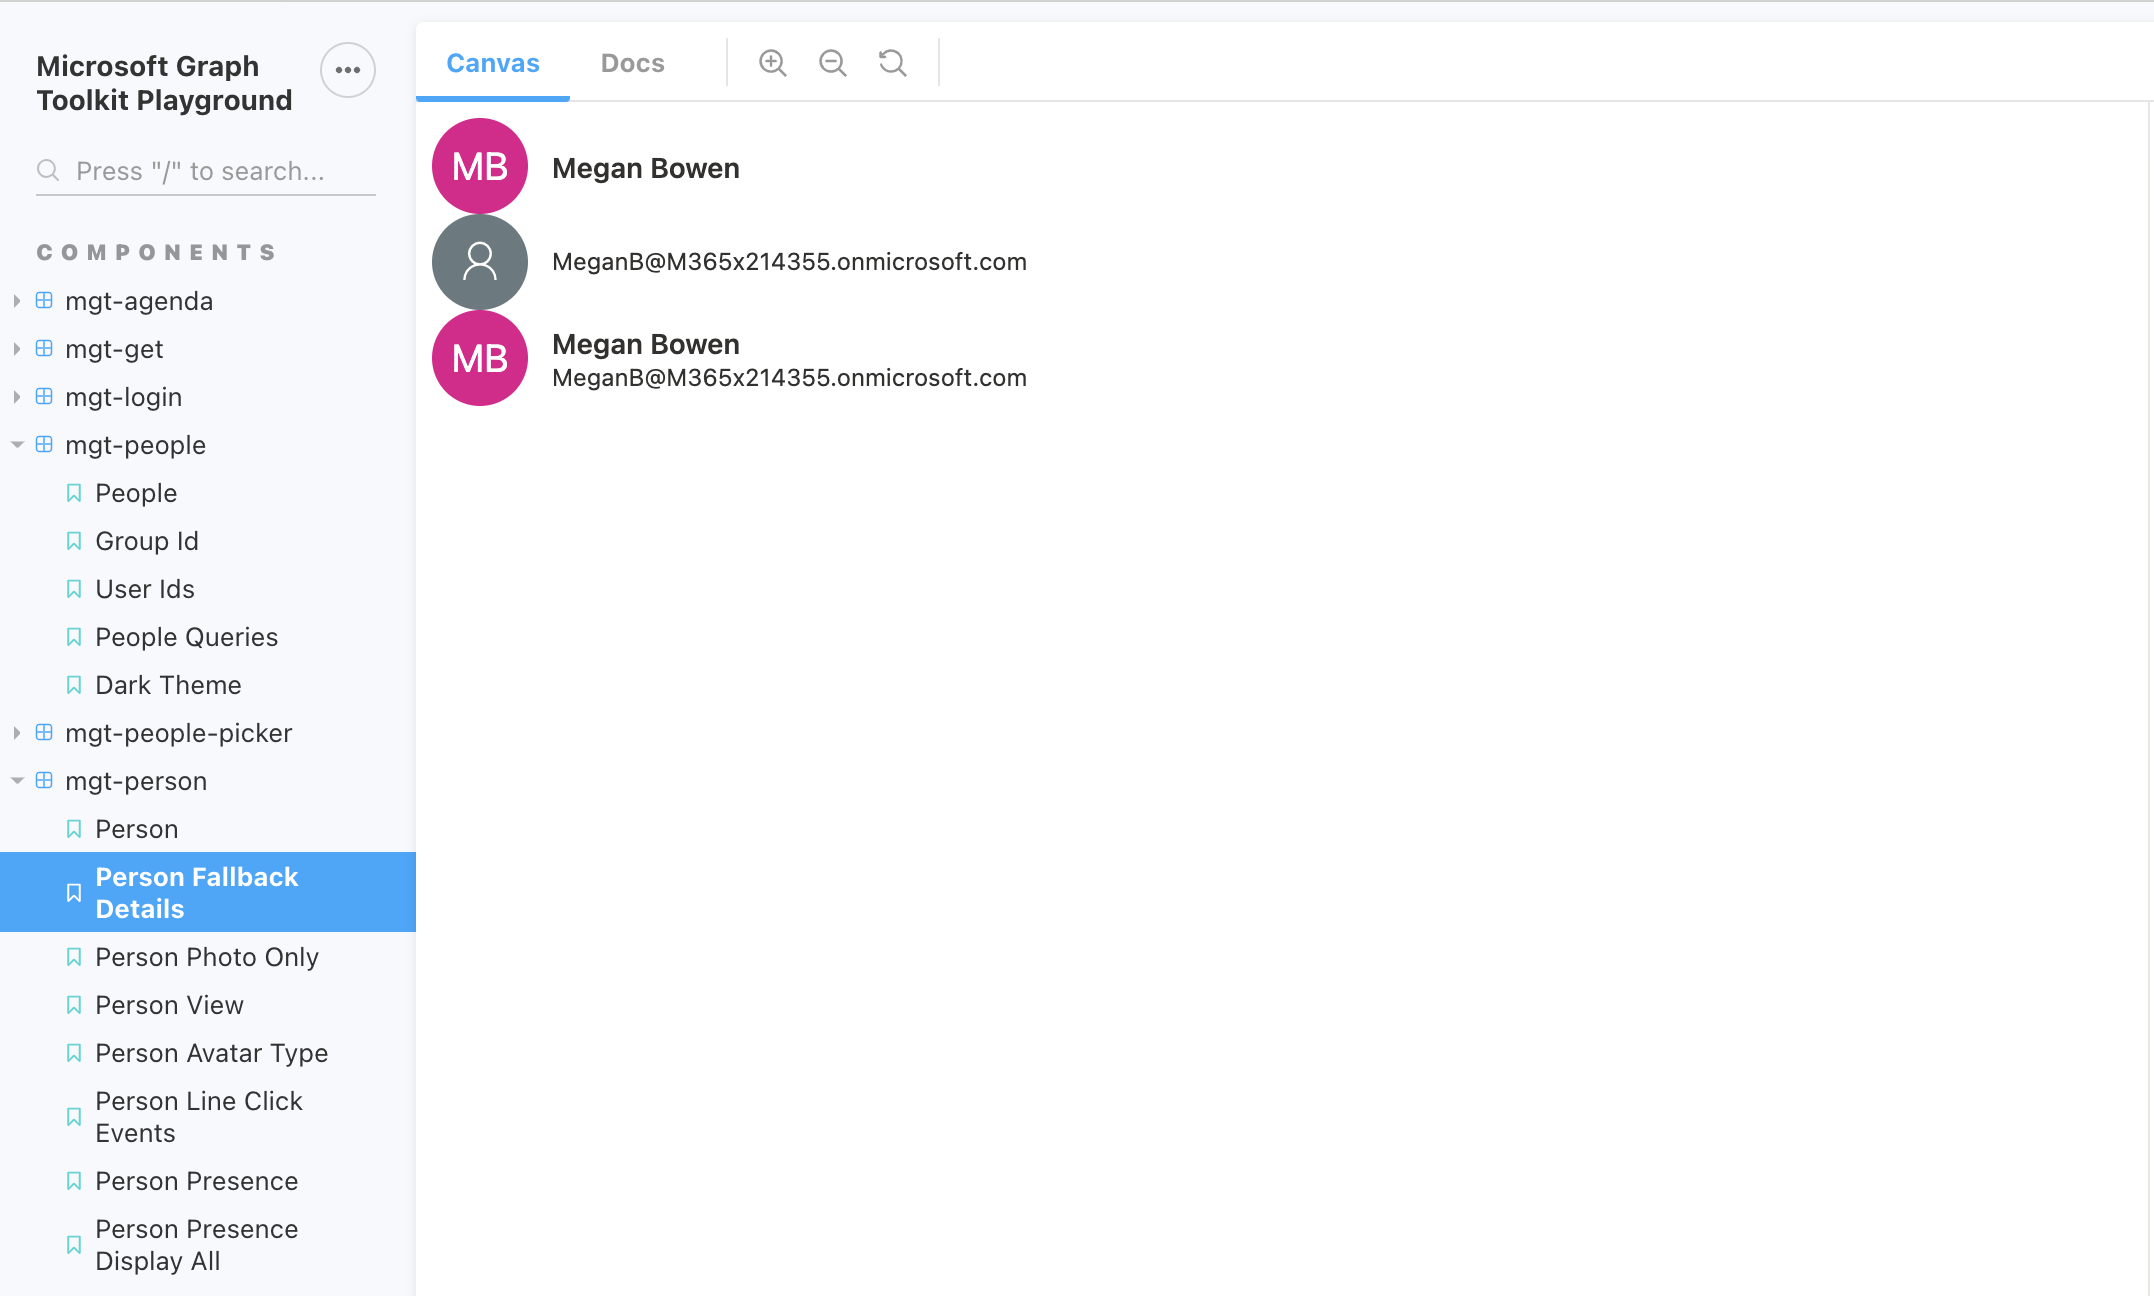Screen dimensions: 2154x1296
Task: Click the bookmark icon beside Person Presence
Action: [x=74, y=1181]
